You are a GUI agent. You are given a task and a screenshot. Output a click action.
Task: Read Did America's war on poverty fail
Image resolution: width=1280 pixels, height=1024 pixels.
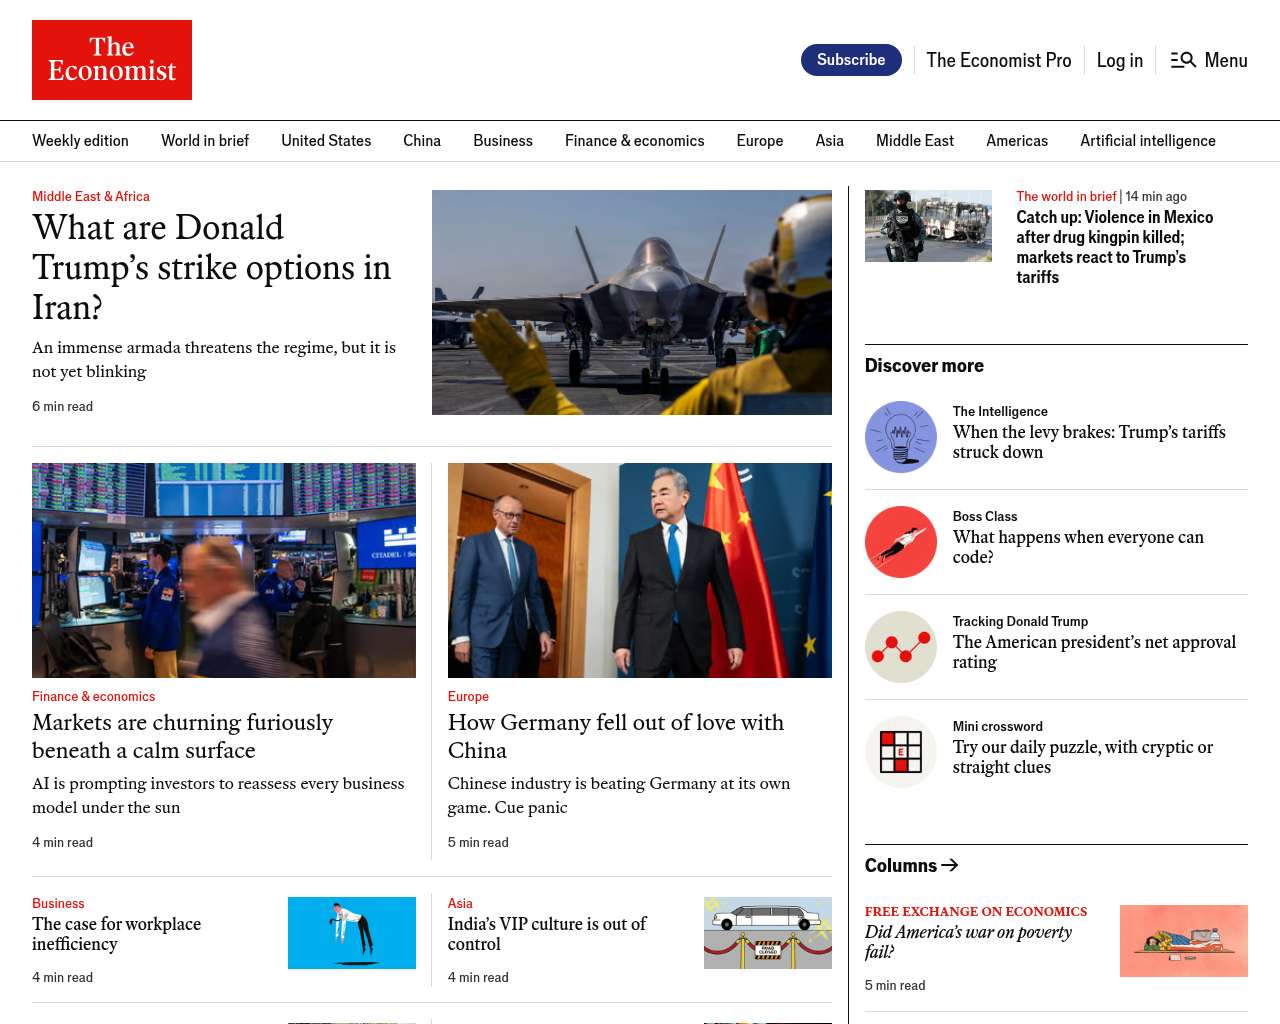[967, 942]
